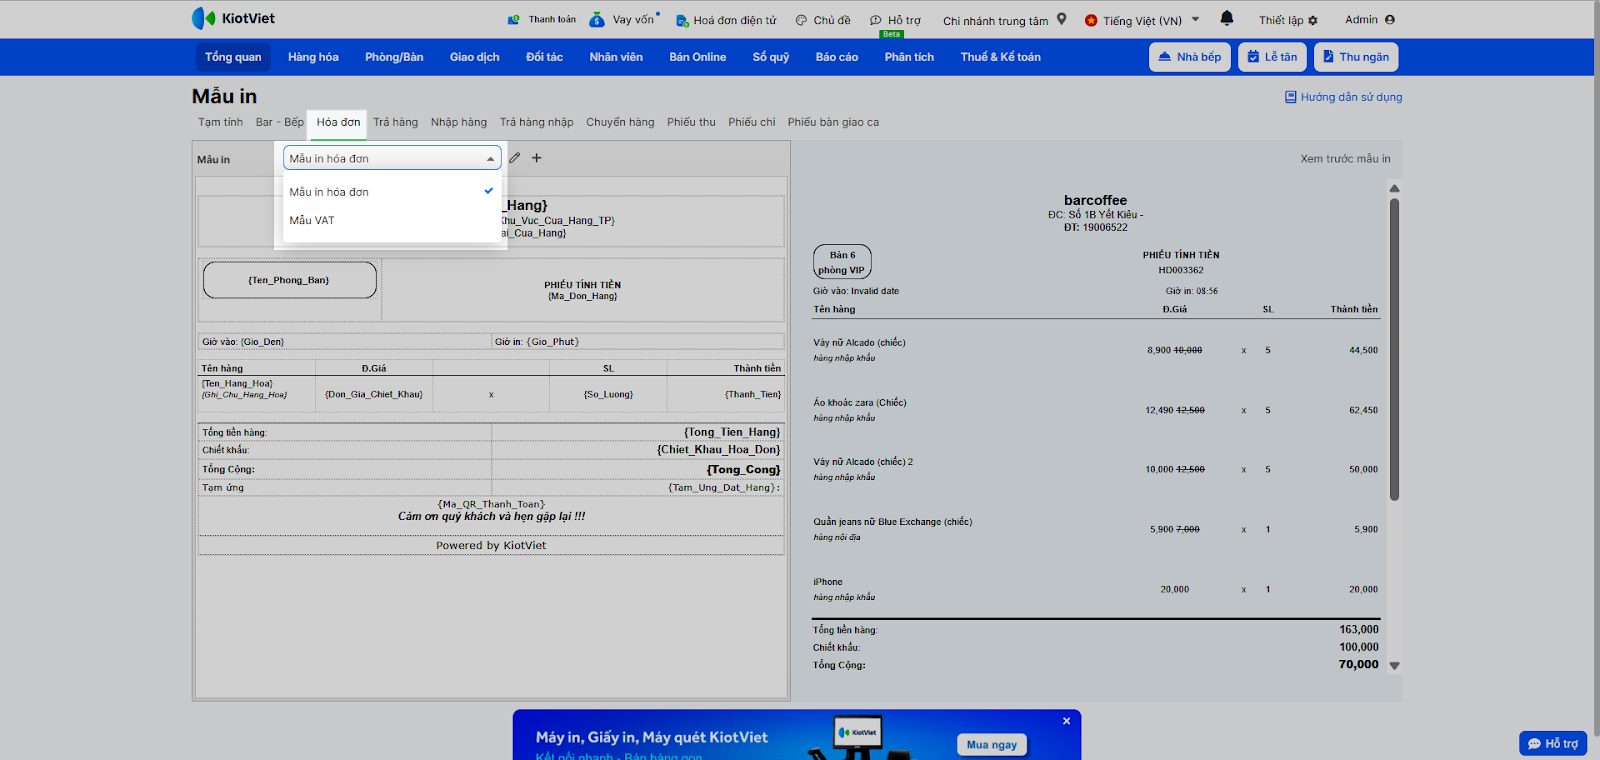
Task: Open Admin account menu
Action: click(x=1369, y=20)
